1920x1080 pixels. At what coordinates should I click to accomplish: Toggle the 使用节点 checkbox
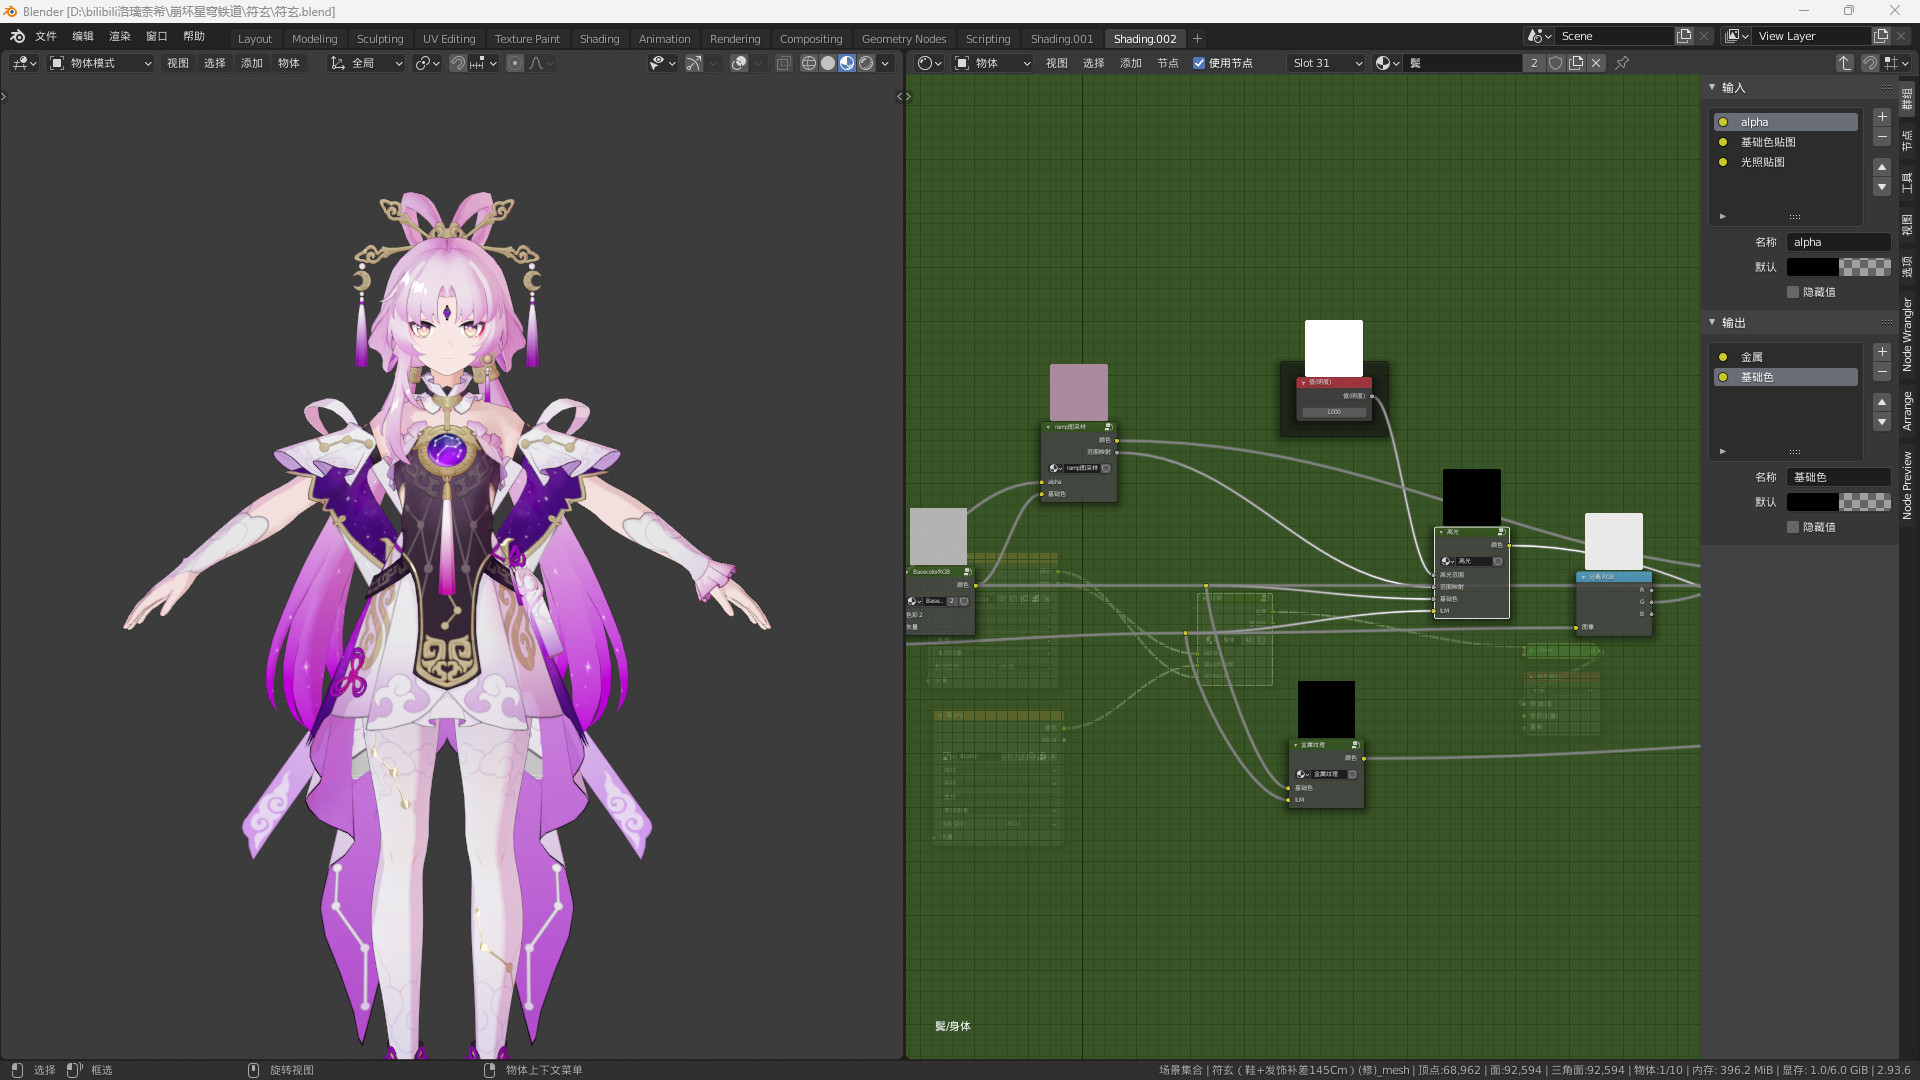click(1199, 63)
